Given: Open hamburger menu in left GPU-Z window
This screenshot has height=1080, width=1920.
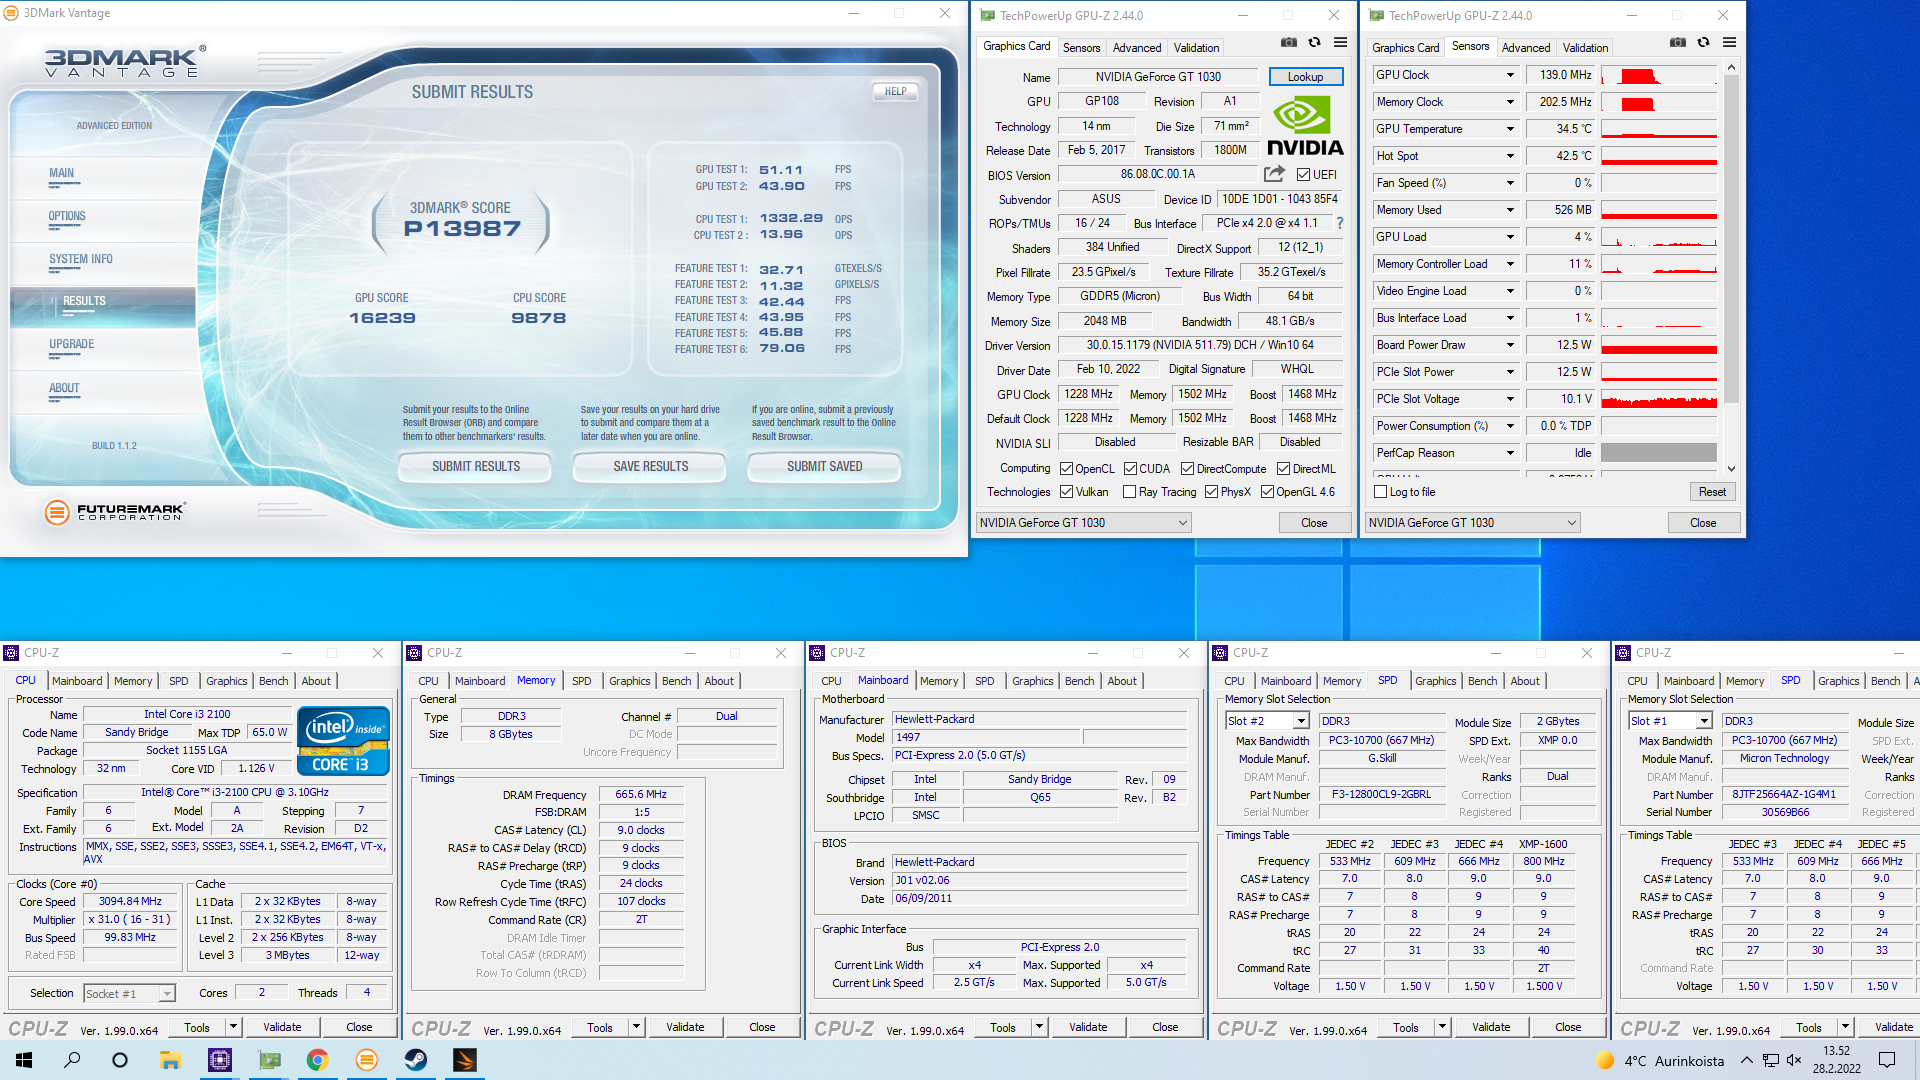Looking at the screenshot, I should click(1340, 43).
